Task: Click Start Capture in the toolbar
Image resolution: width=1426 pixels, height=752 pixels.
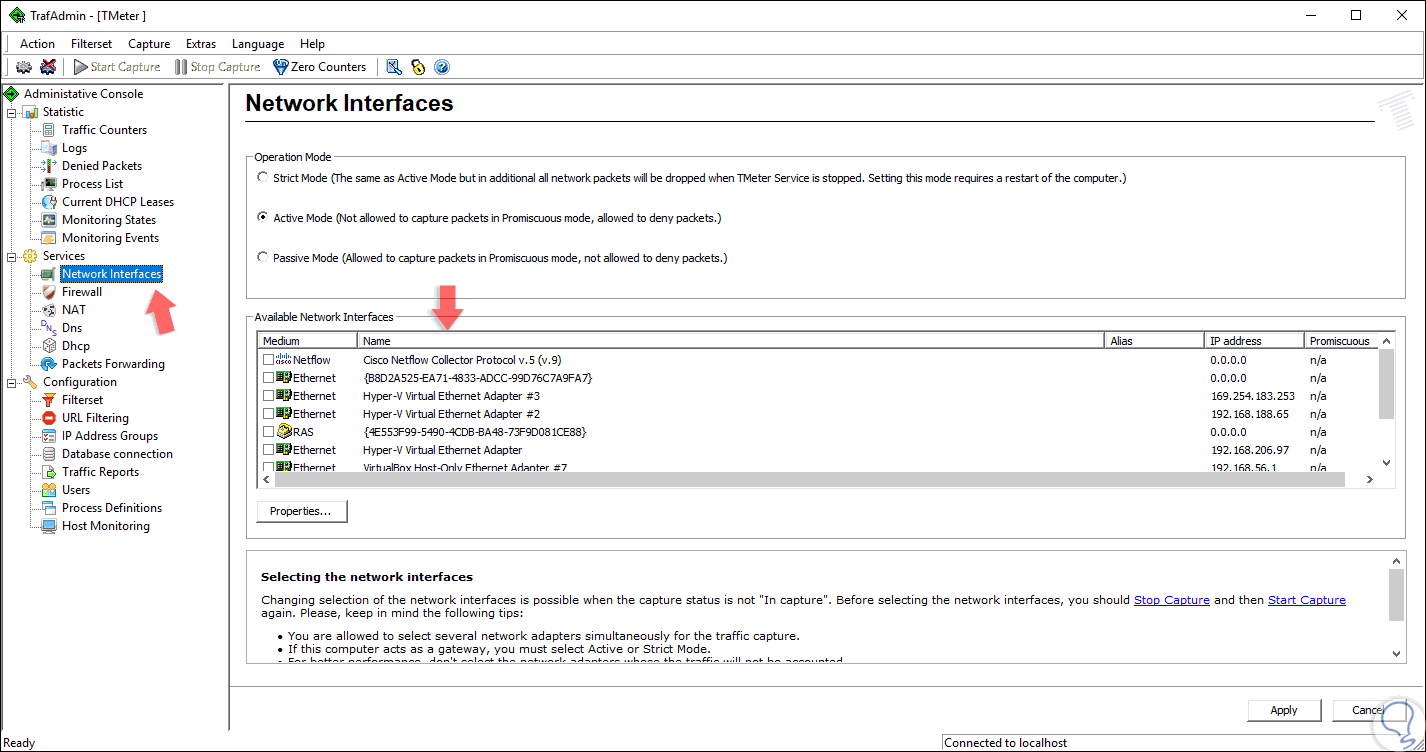Action: [x=116, y=67]
